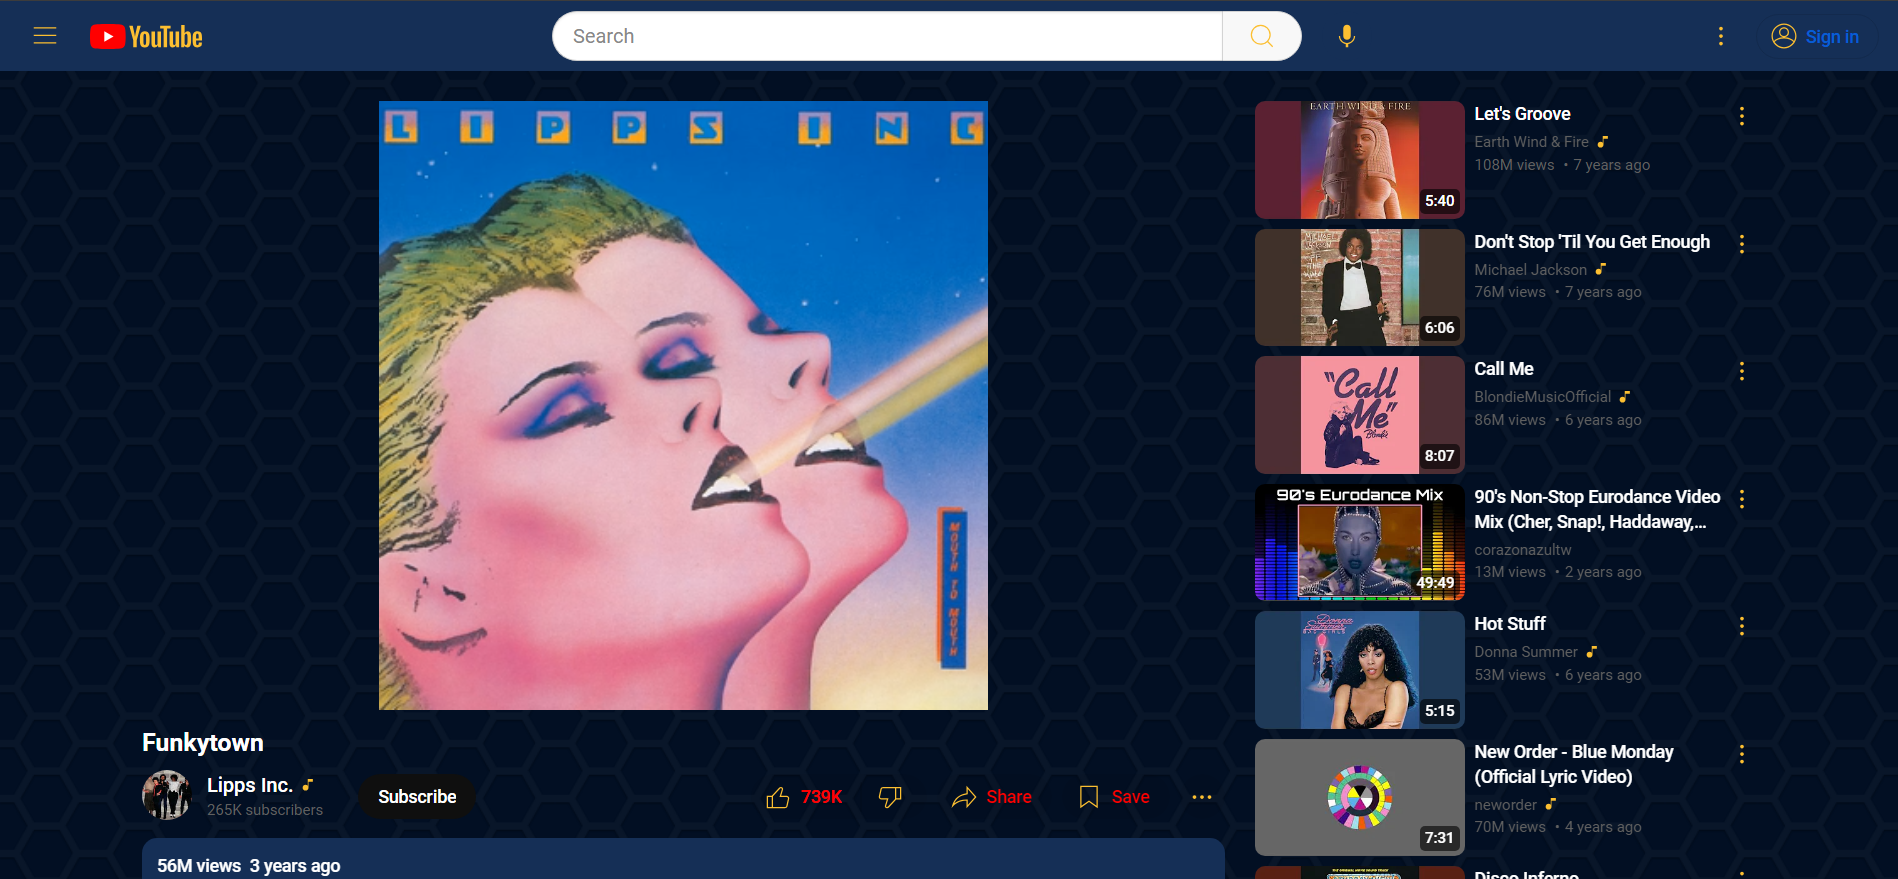Open neworder channel
1898x879 pixels.
point(1505,805)
